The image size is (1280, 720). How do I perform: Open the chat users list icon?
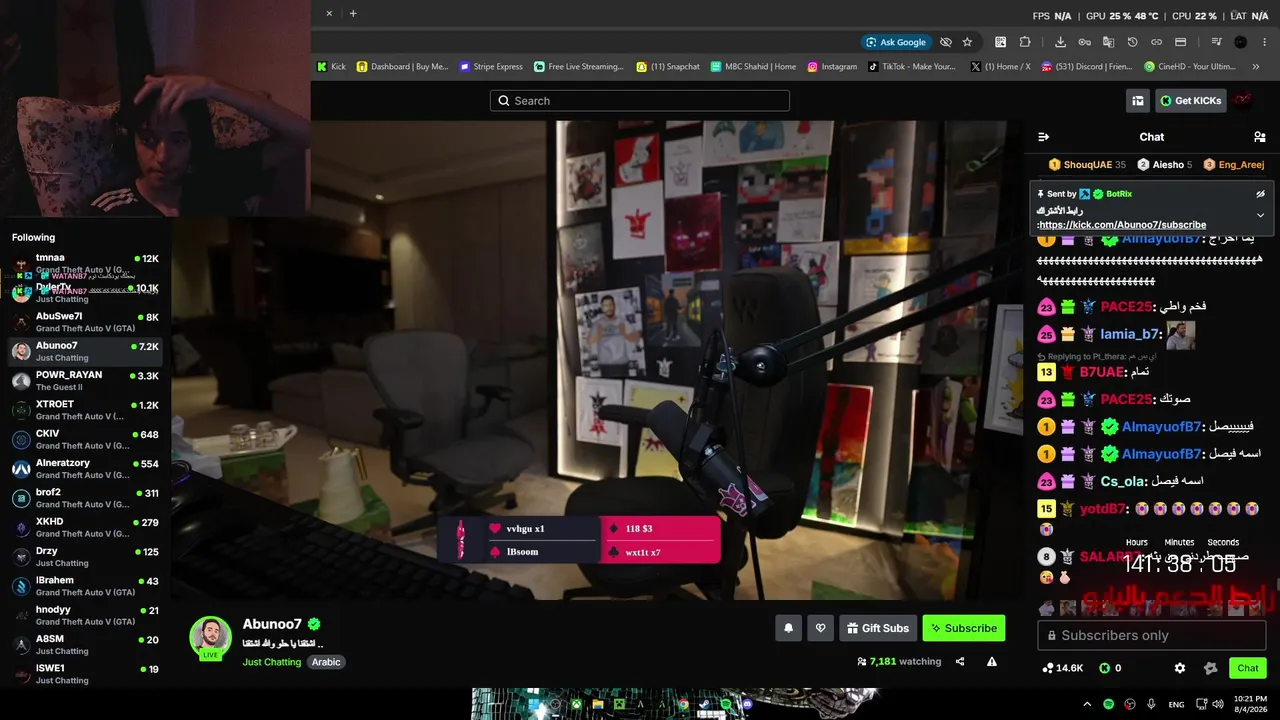pos(1259,137)
